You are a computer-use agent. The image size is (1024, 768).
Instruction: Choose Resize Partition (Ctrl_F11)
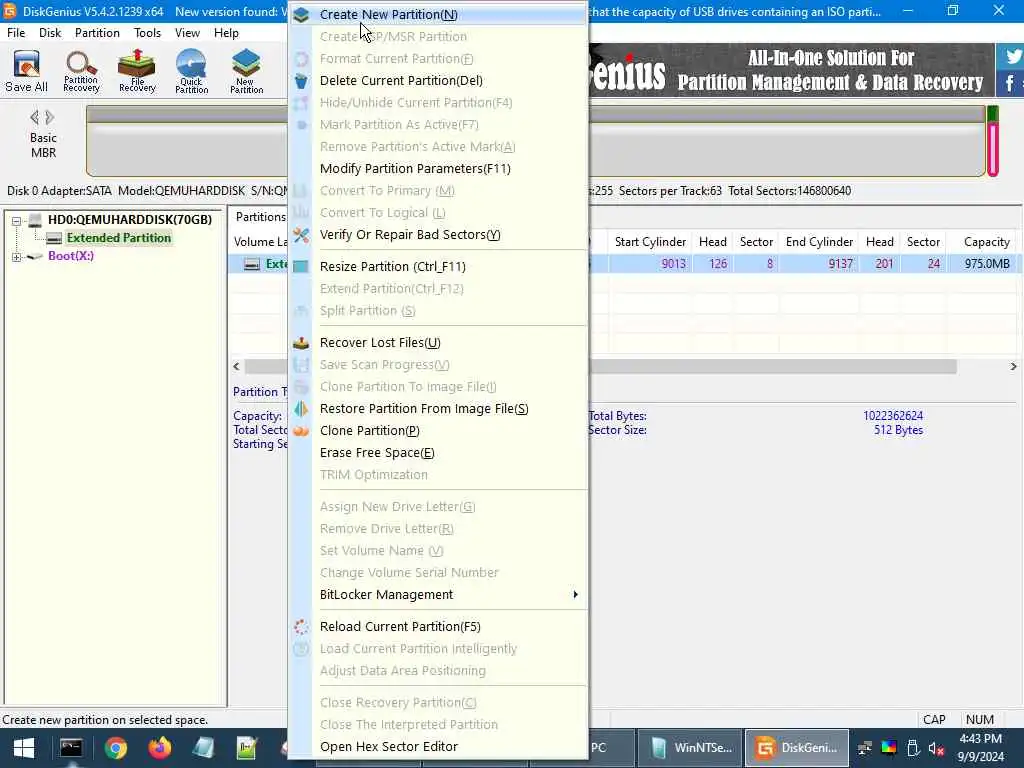pyautogui.click(x=438, y=266)
